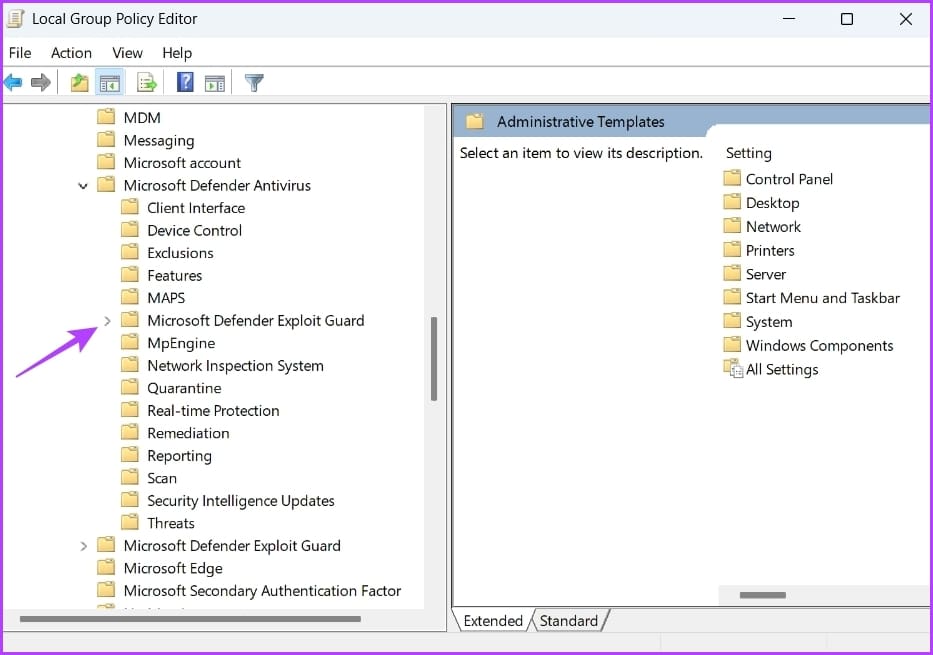Toggle Show/Hide Action Pane toolbar icon
The image size is (933, 655).
point(215,83)
